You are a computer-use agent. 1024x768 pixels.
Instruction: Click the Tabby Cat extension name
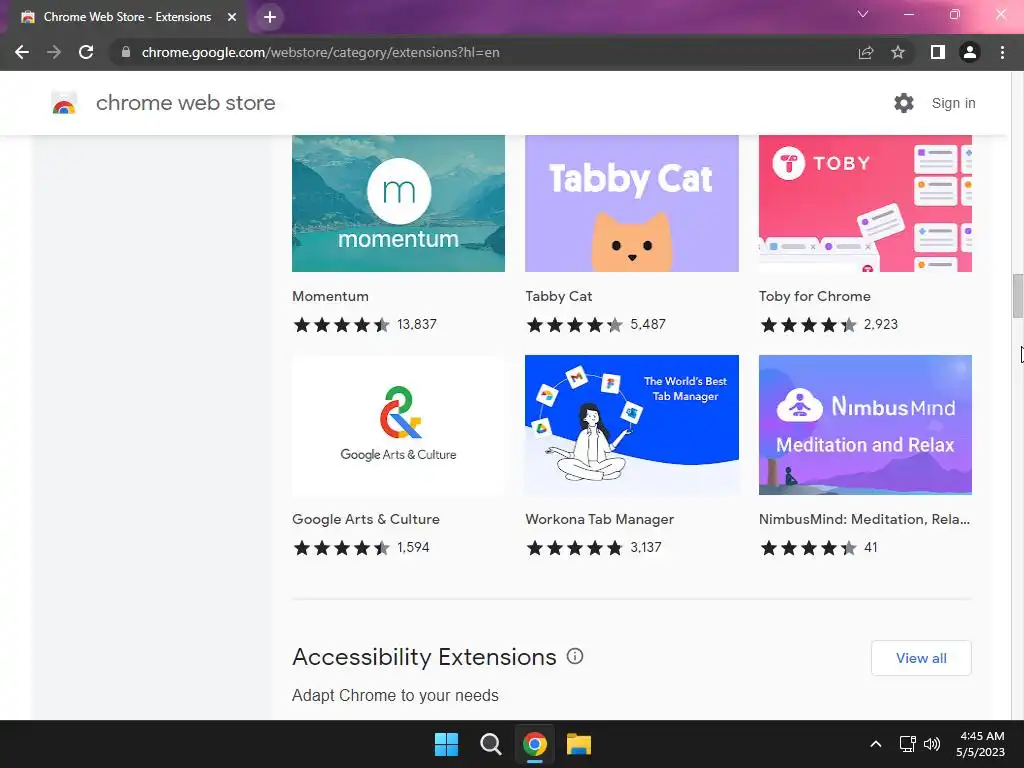pyautogui.click(x=558, y=296)
